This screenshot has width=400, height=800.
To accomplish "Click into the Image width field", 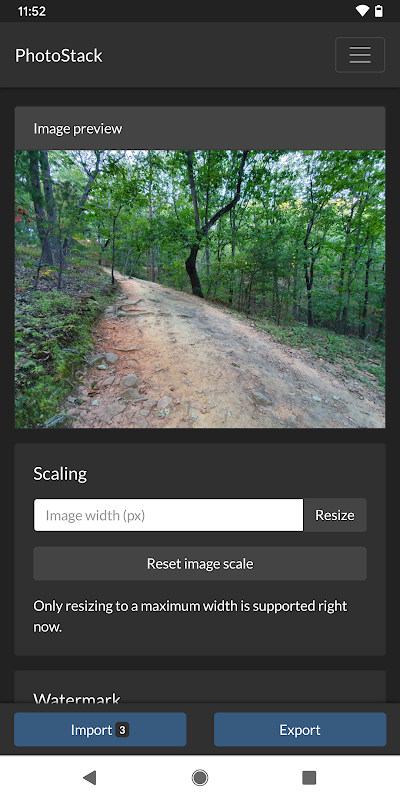I will (x=168, y=515).
